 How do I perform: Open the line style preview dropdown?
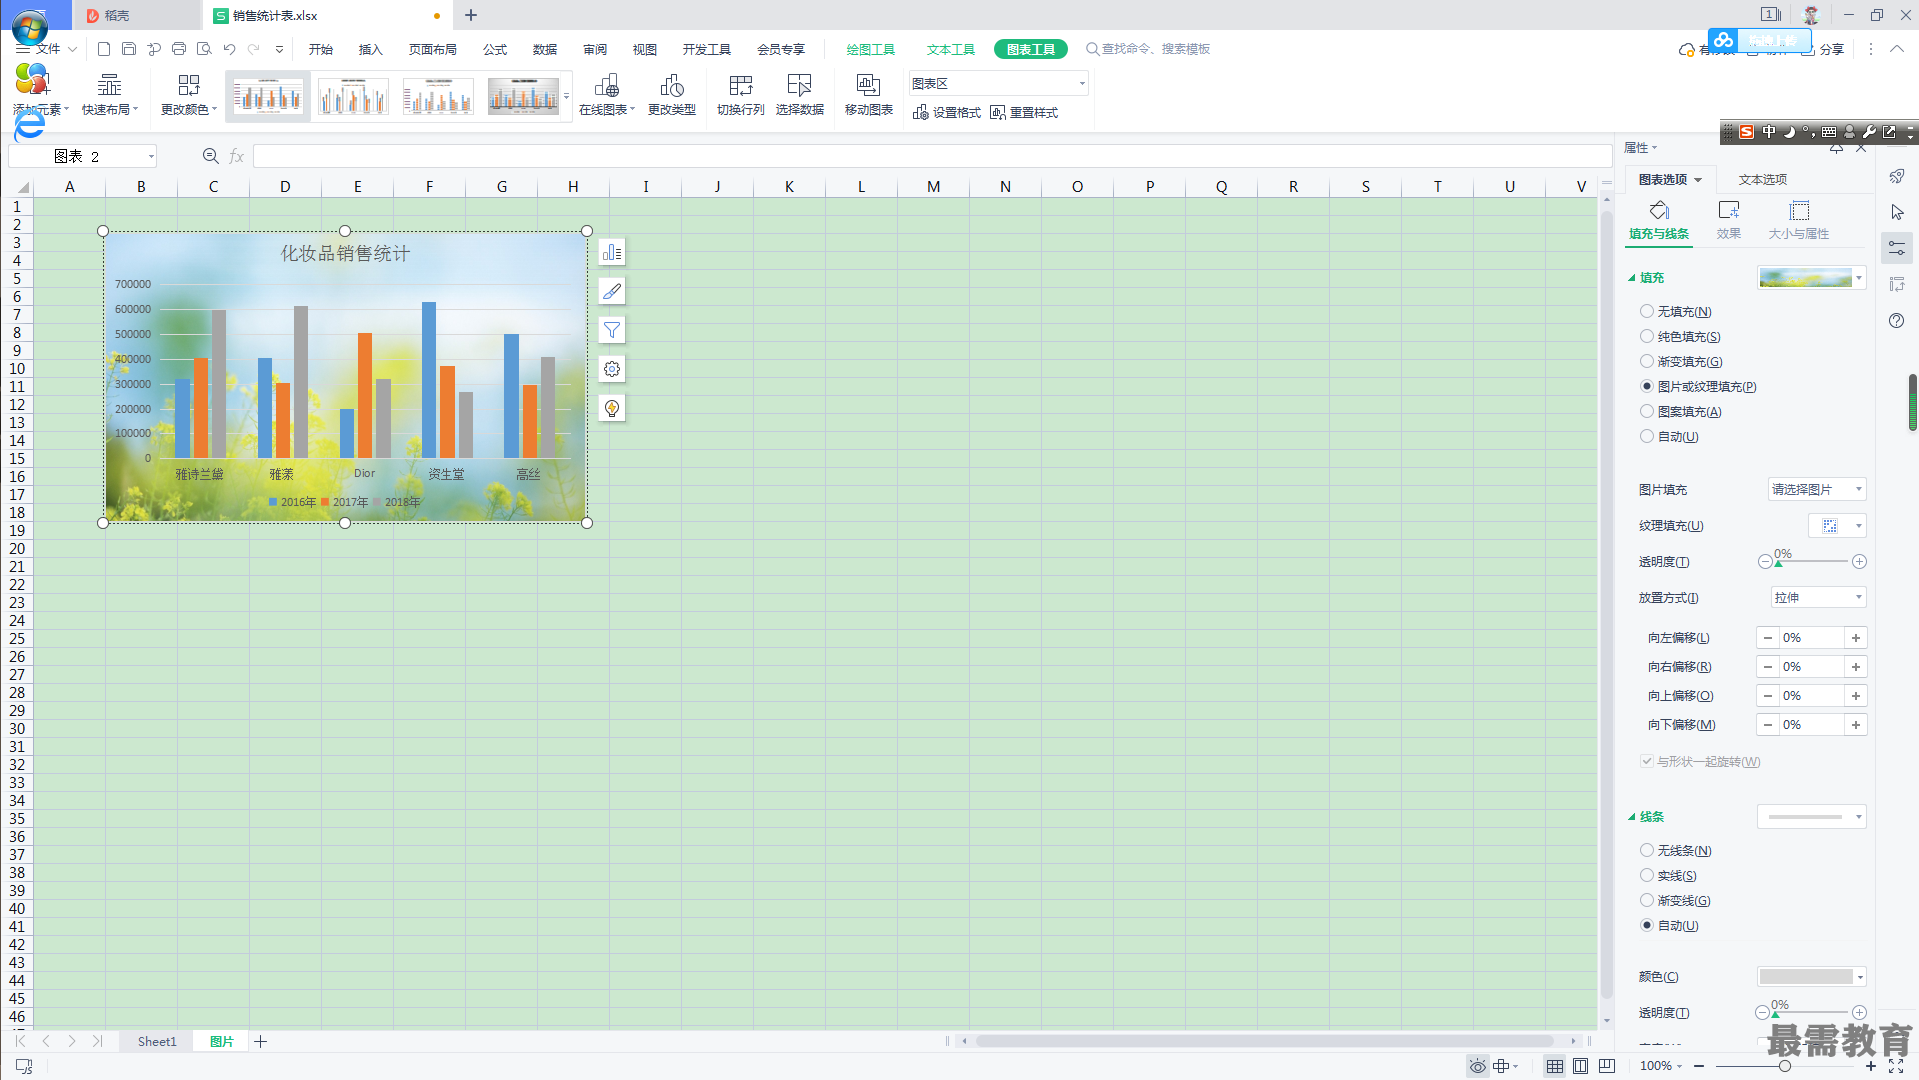point(1811,817)
